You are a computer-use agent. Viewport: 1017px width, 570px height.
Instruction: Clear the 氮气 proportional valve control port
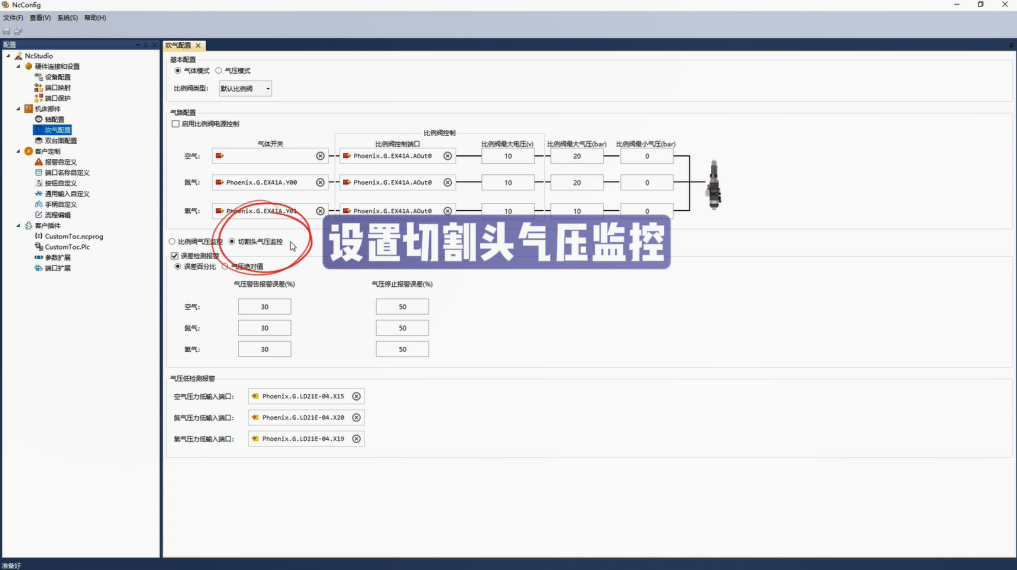(x=448, y=183)
